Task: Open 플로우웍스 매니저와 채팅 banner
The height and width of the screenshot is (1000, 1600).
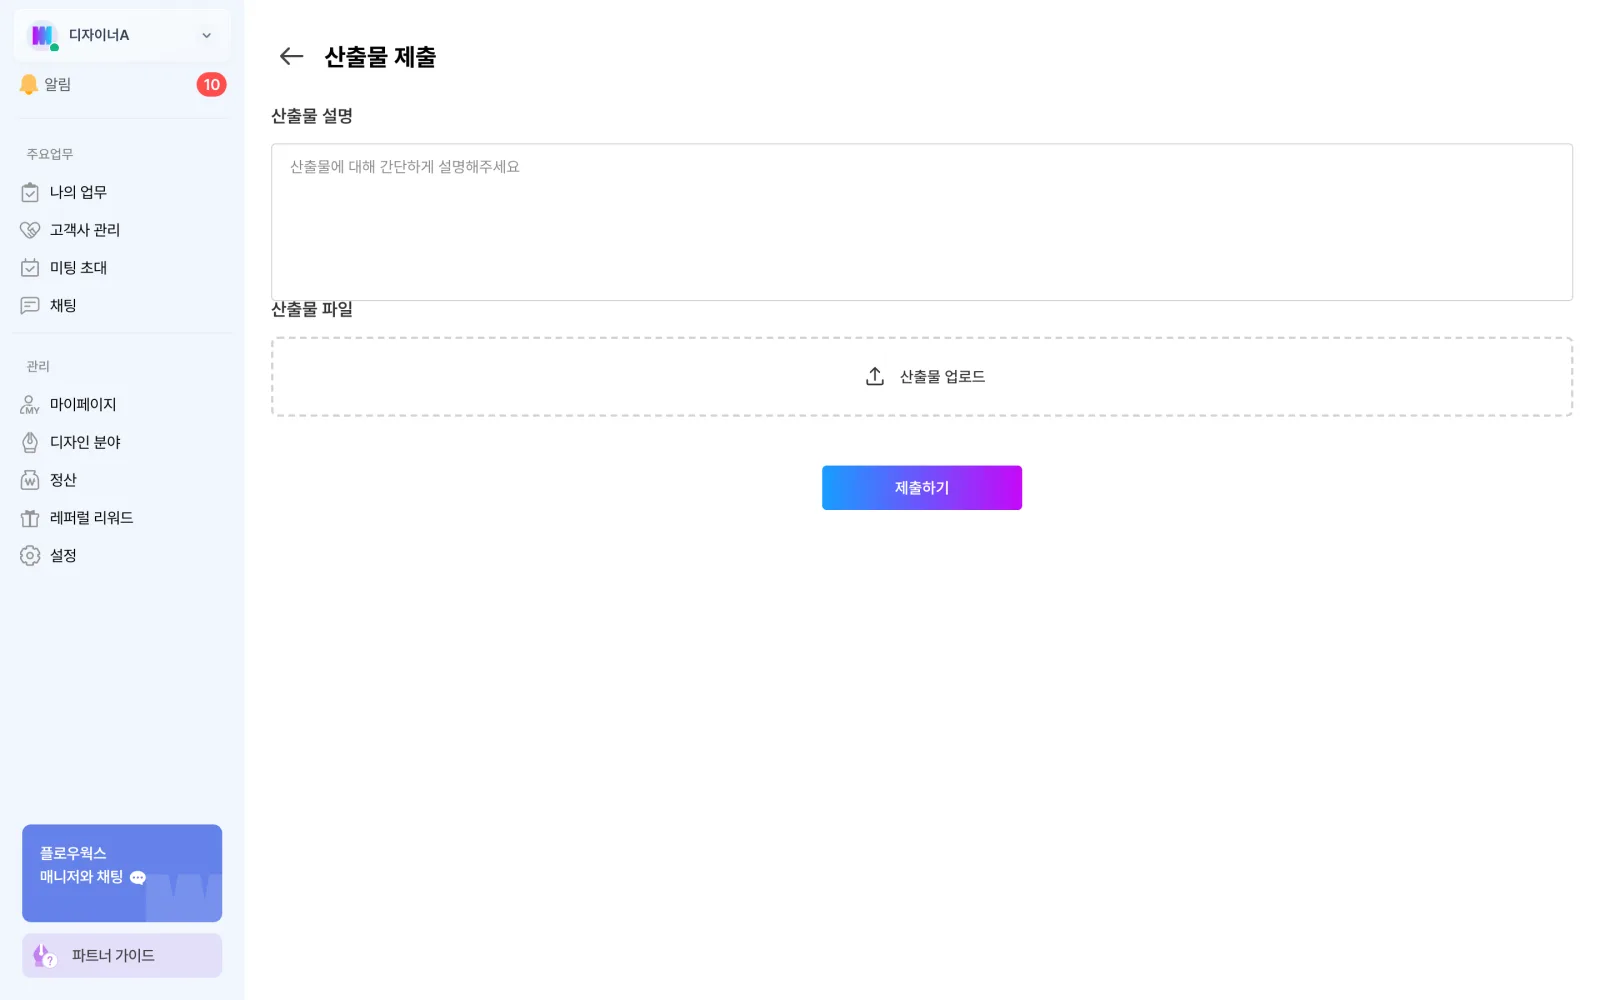Action: click(122, 873)
